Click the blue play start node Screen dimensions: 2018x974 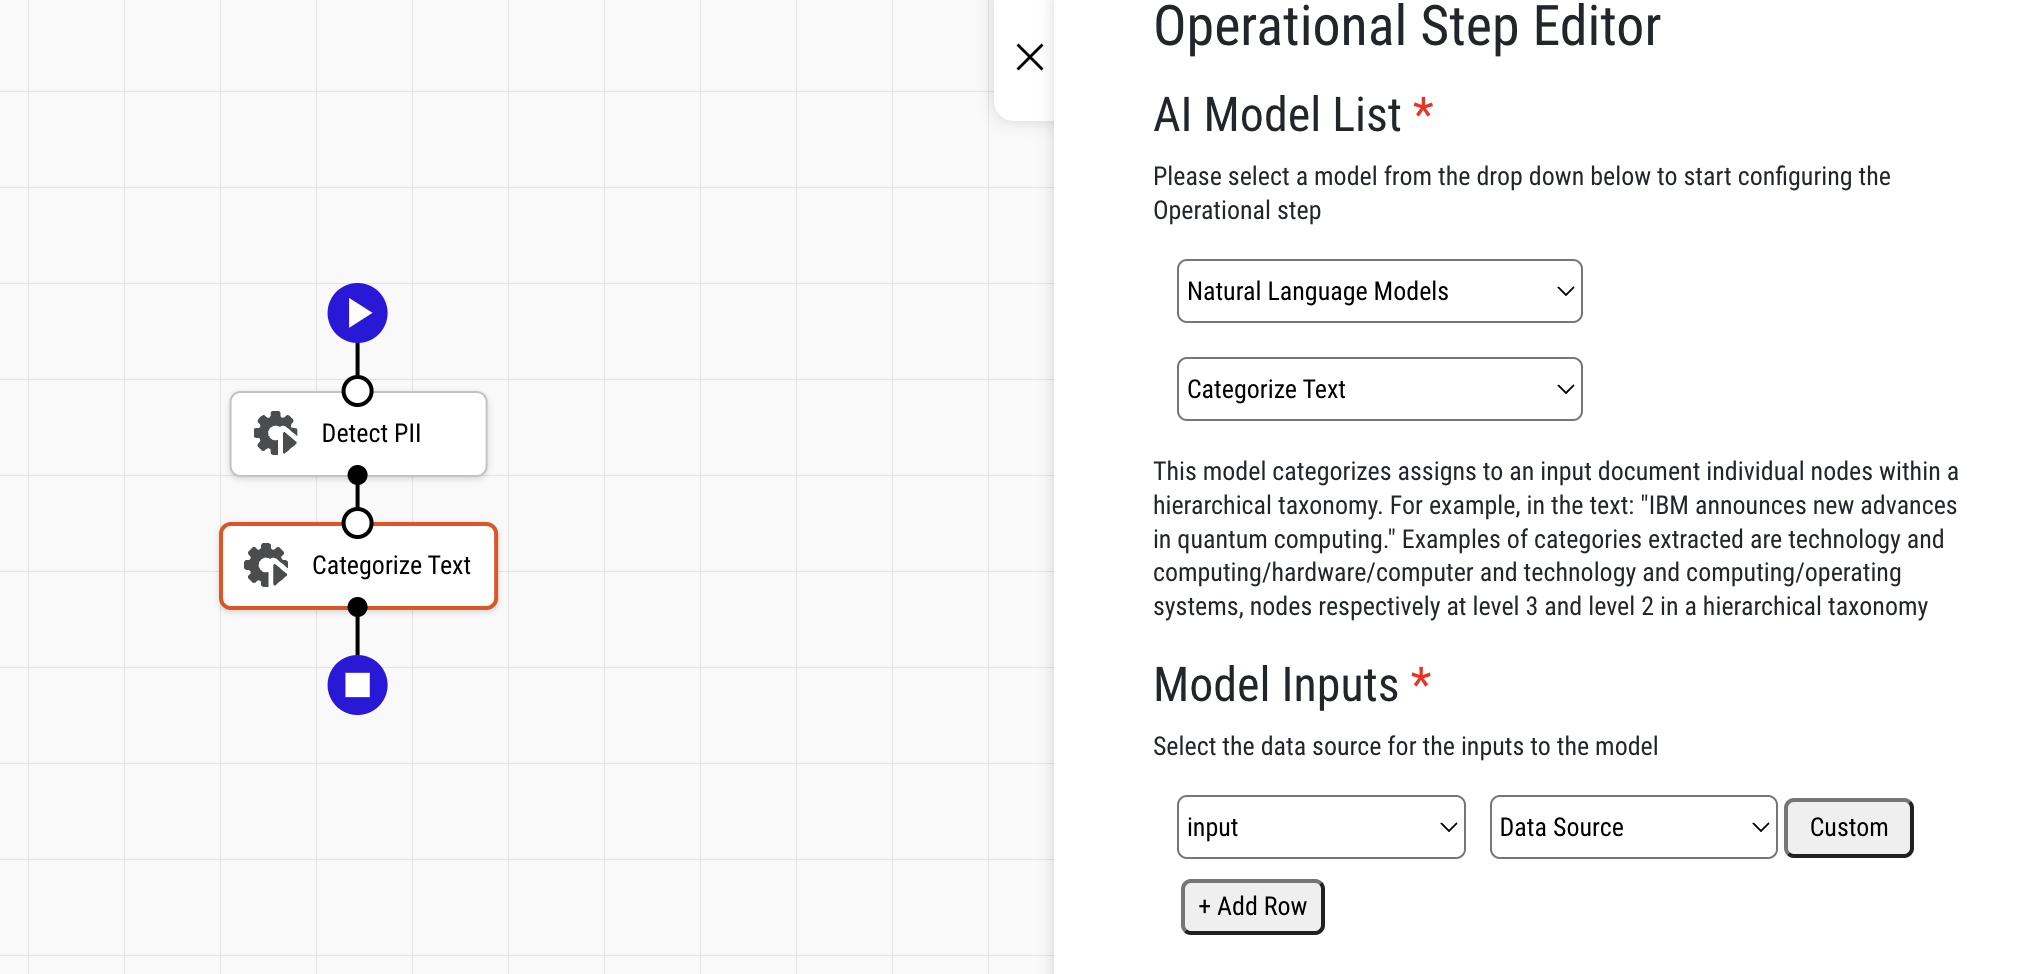pos(357,312)
